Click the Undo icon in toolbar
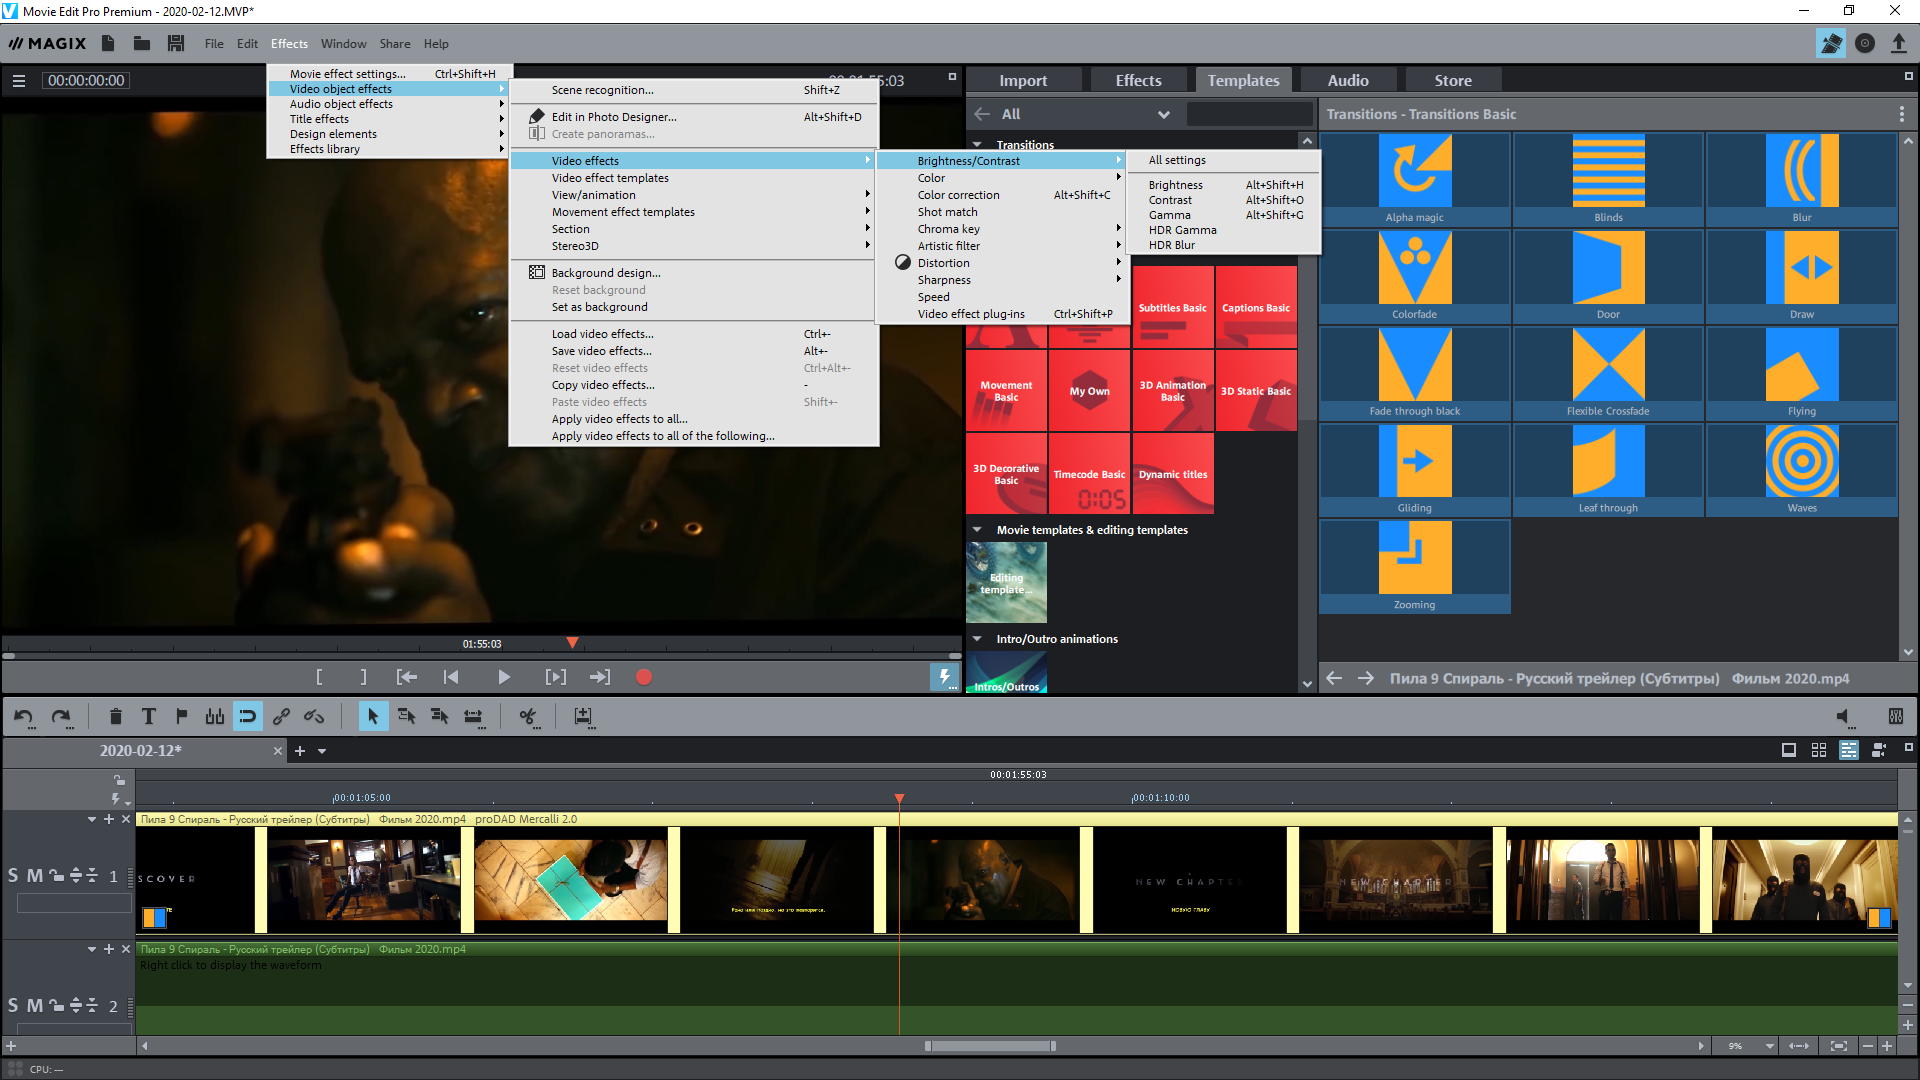 24,716
